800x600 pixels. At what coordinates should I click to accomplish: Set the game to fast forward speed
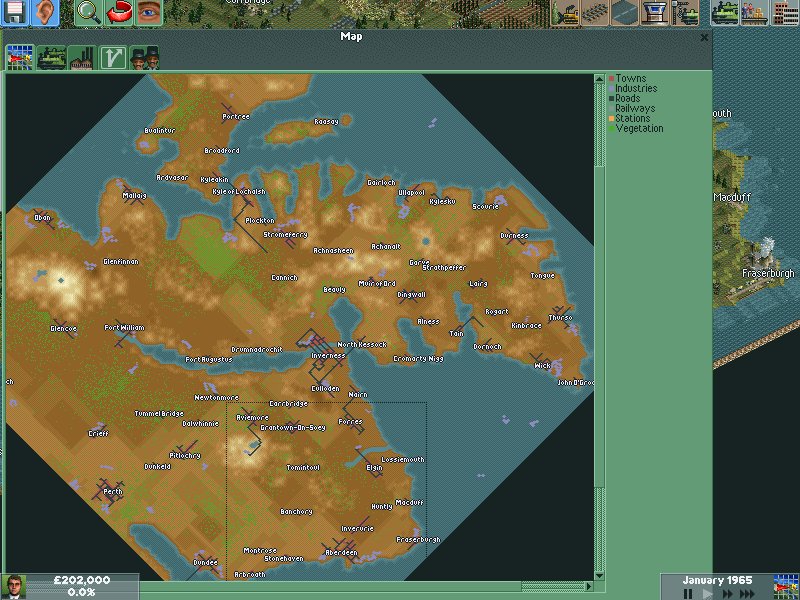(727, 594)
